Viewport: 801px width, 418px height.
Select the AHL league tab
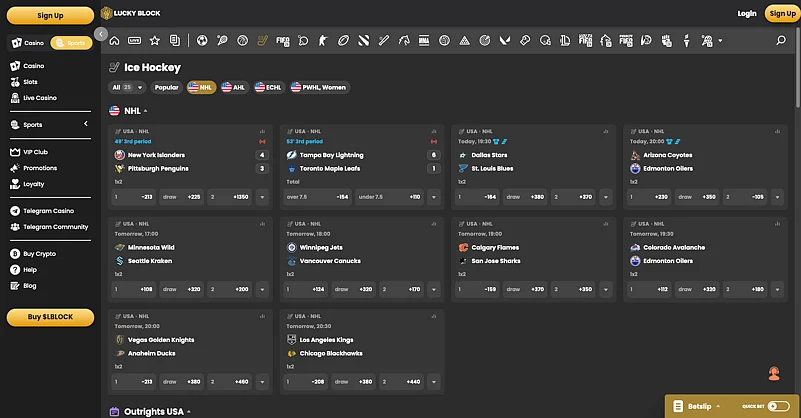[234, 87]
